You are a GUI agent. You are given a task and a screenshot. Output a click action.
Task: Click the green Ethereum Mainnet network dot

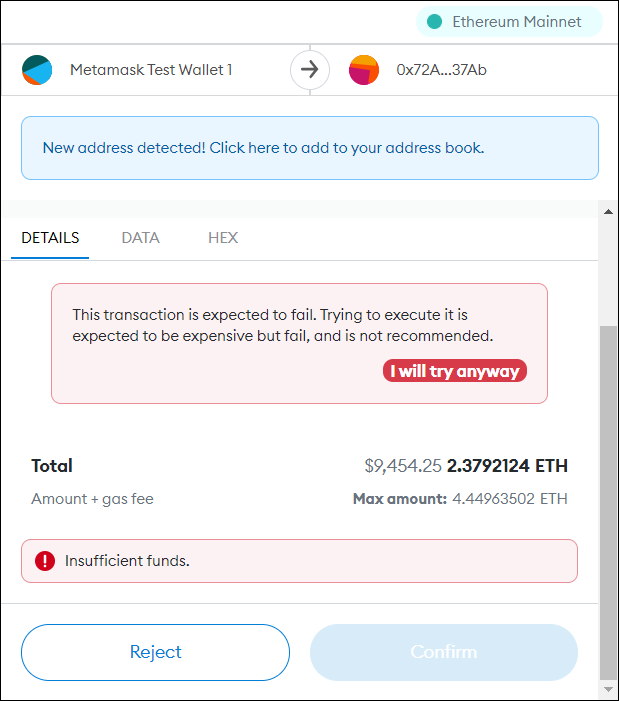(435, 21)
